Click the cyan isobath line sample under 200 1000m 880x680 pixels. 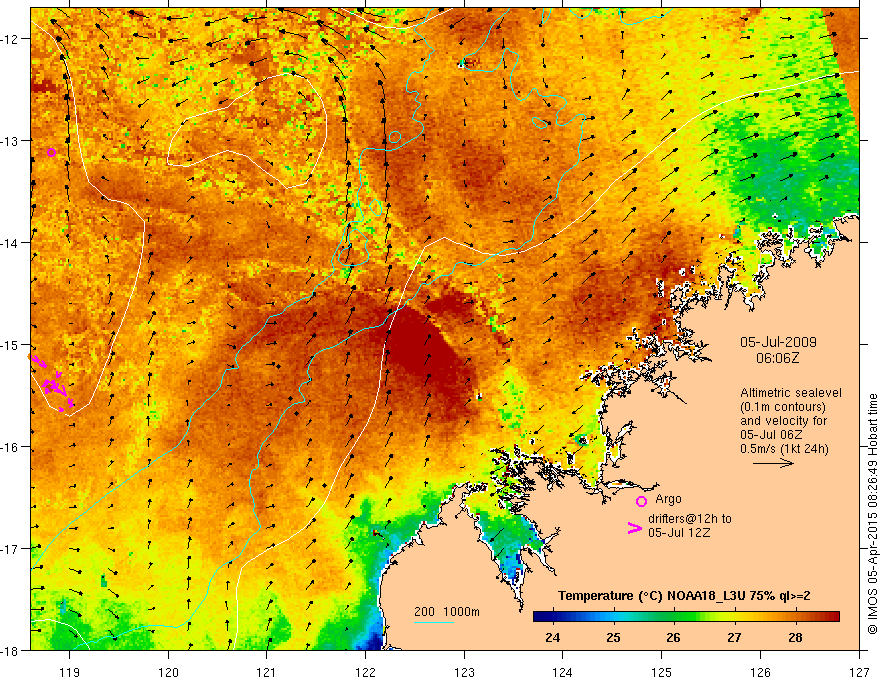[x=433, y=622]
